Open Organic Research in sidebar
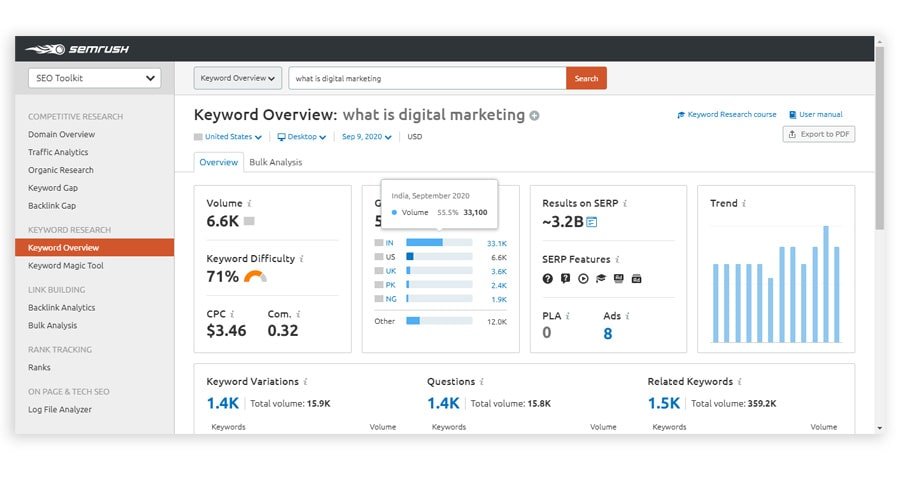 (61, 170)
